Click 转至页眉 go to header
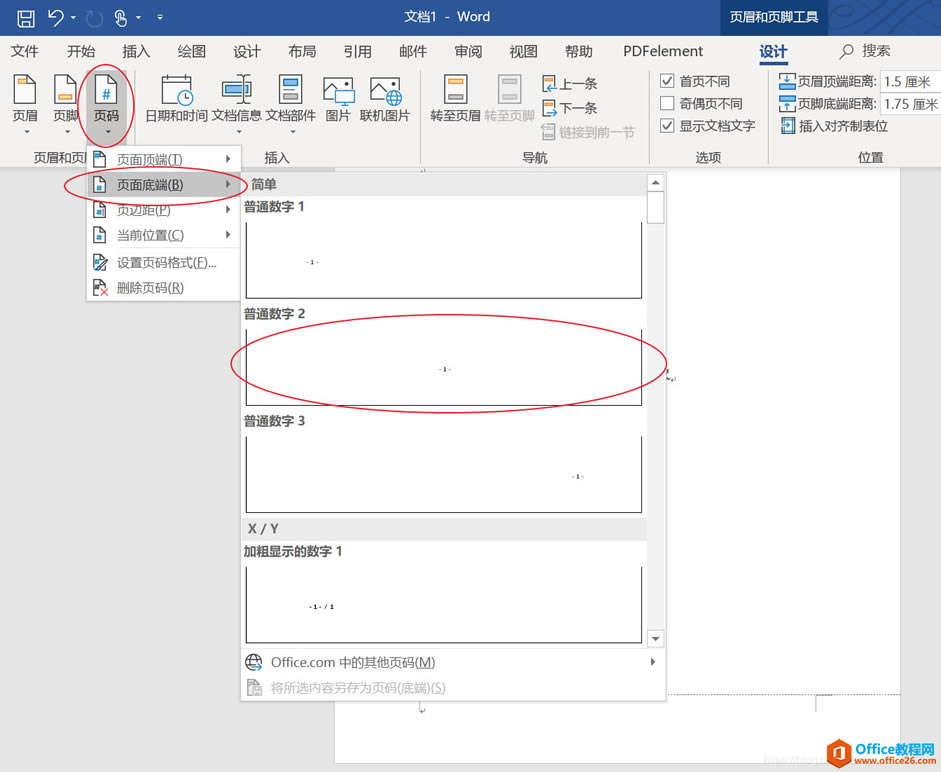The width and height of the screenshot is (941, 772). (x=455, y=99)
